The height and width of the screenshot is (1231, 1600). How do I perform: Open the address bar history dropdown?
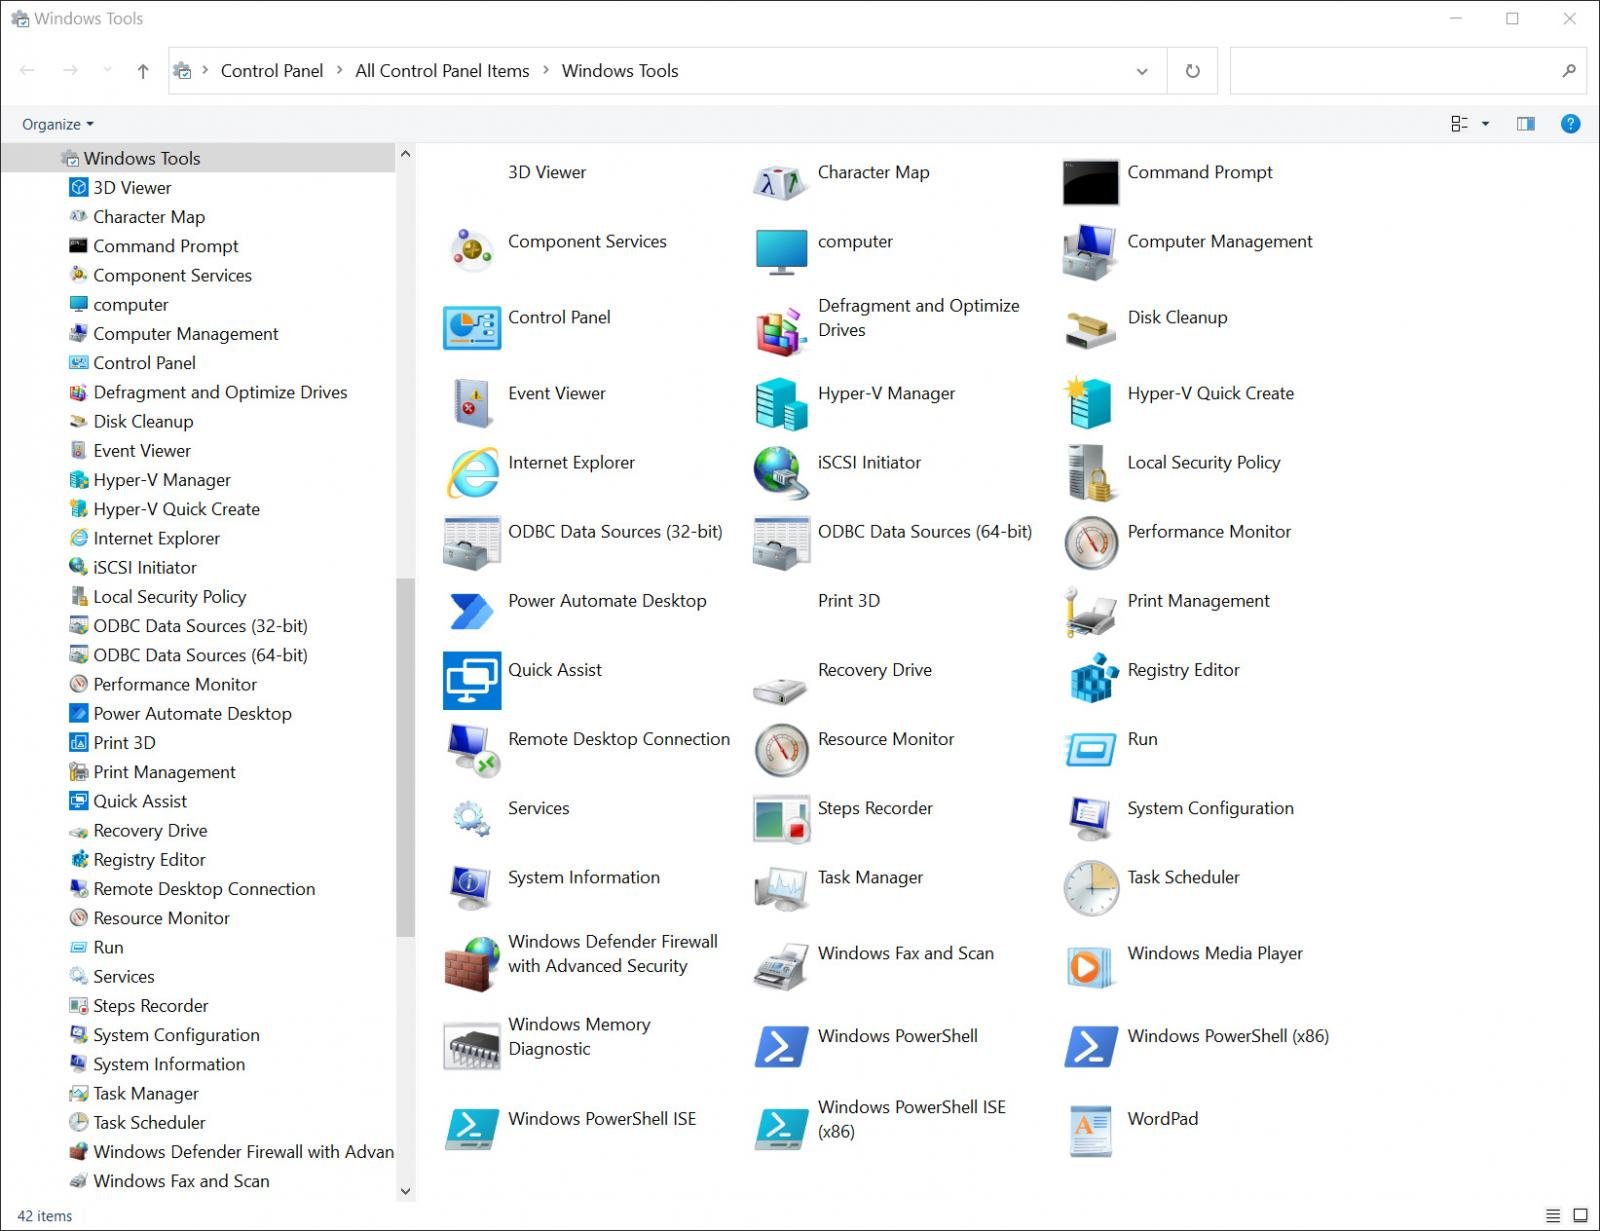pos(1141,71)
